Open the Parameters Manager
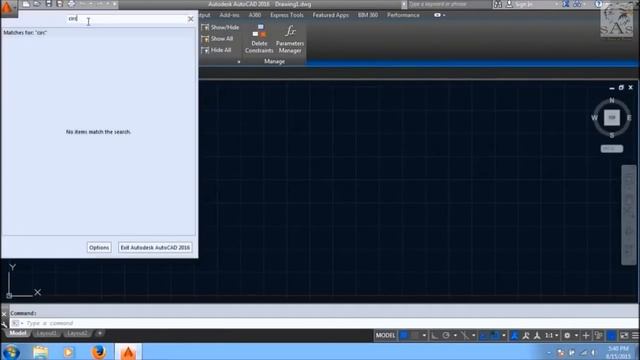The height and width of the screenshot is (360, 640). (290, 39)
